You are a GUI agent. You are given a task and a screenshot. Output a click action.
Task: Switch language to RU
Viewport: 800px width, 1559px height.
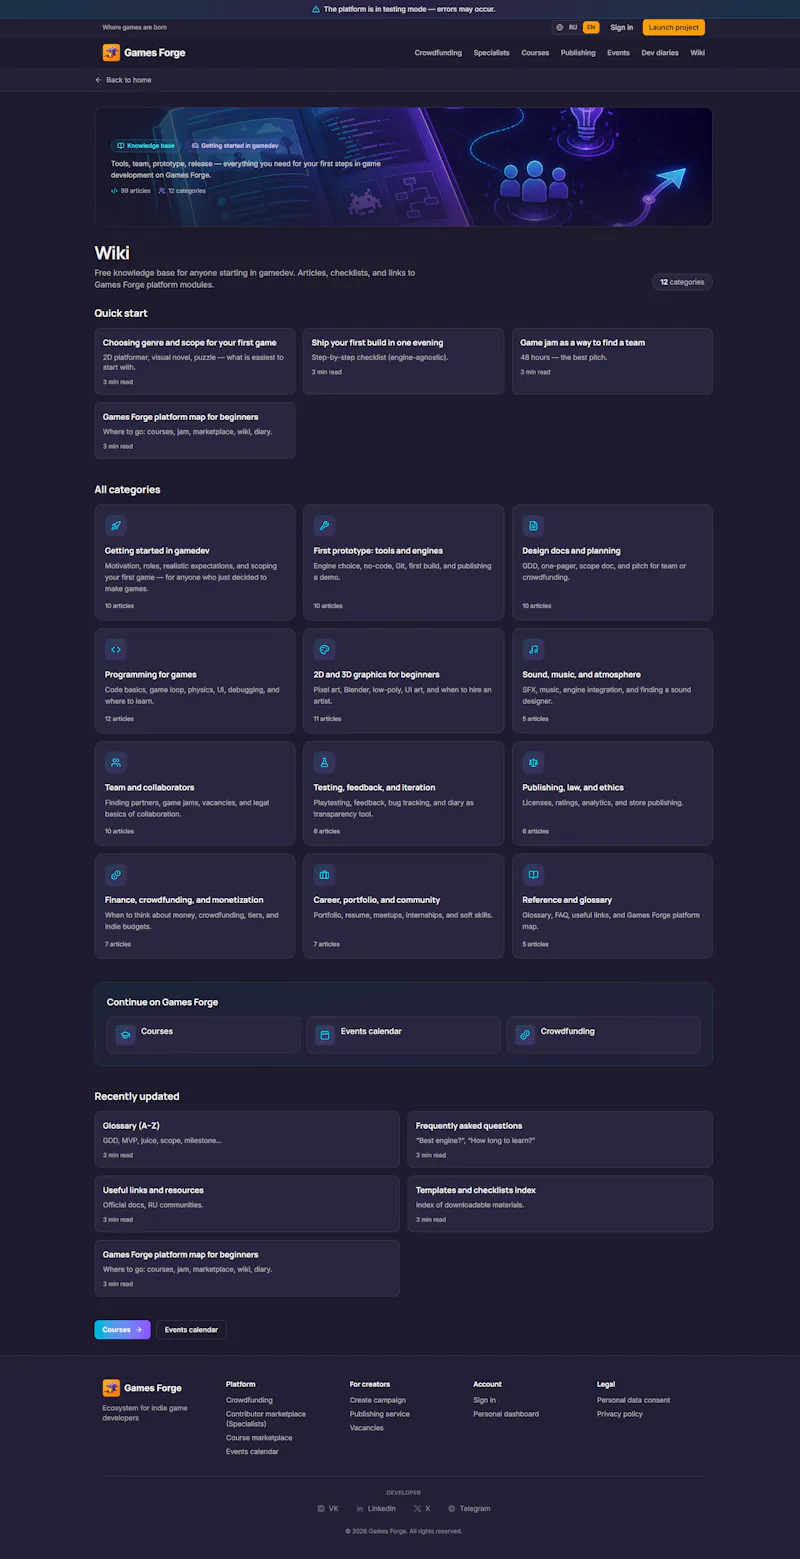click(x=573, y=28)
